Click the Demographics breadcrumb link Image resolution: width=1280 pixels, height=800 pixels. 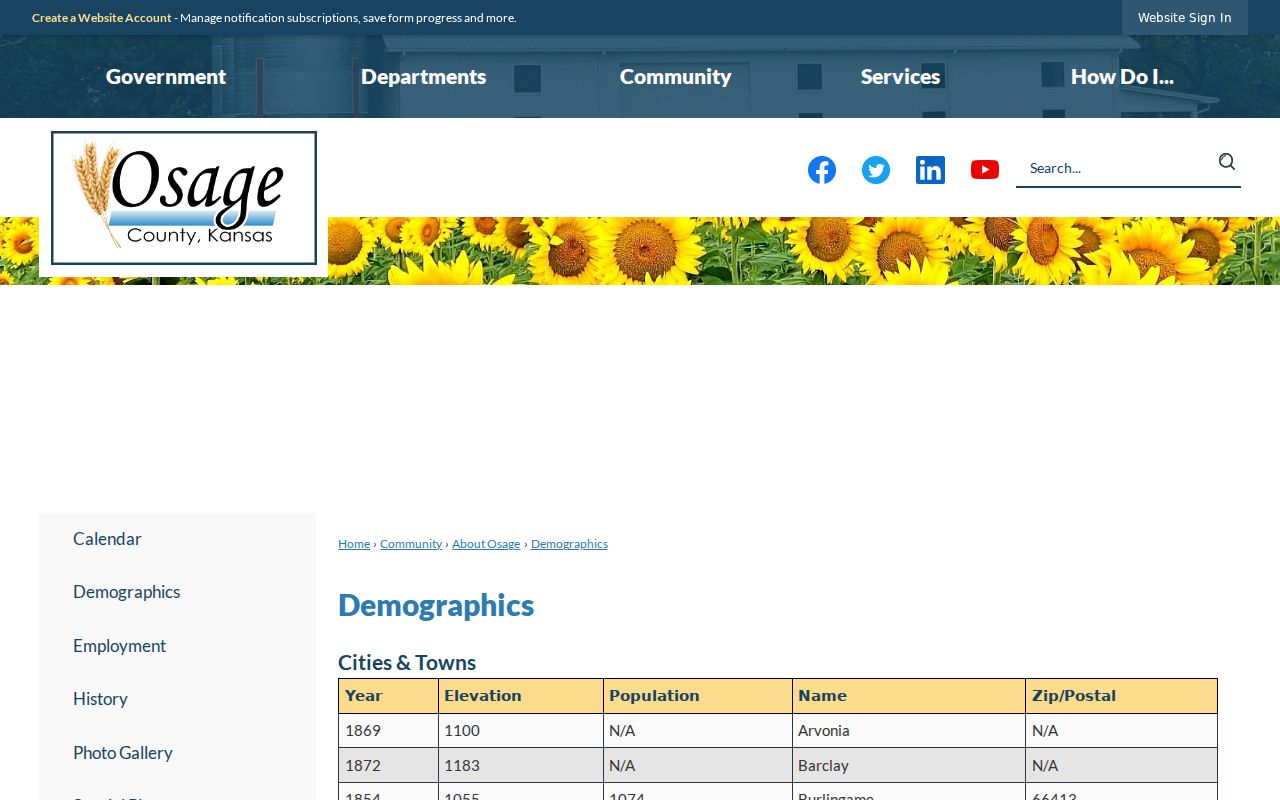coord(569,544)
